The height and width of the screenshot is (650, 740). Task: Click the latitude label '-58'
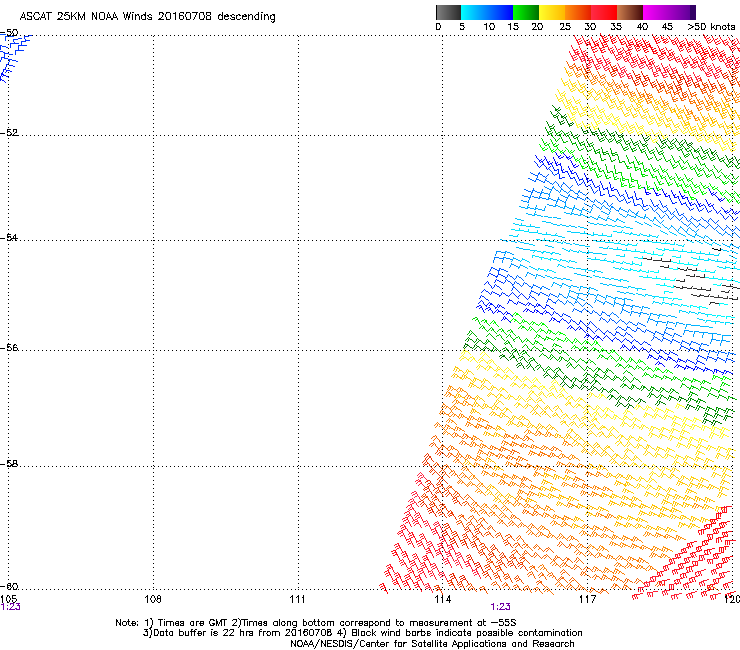9,464
